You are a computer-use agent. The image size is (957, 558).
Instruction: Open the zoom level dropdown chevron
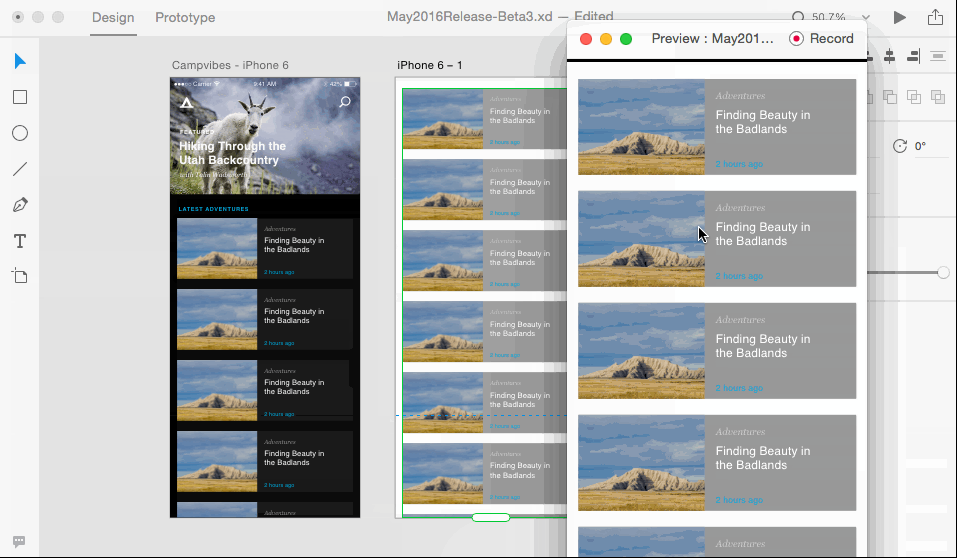pyautogui.click(x=865, y=18)
